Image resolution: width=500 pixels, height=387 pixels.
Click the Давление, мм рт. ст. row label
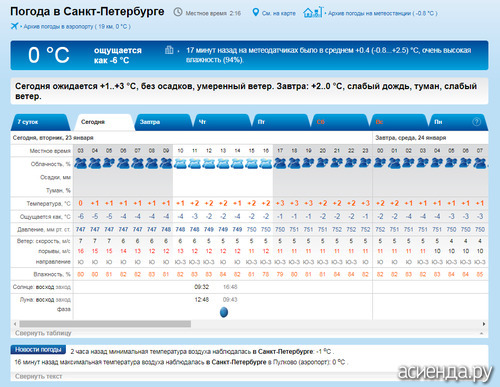pos(44,229)
